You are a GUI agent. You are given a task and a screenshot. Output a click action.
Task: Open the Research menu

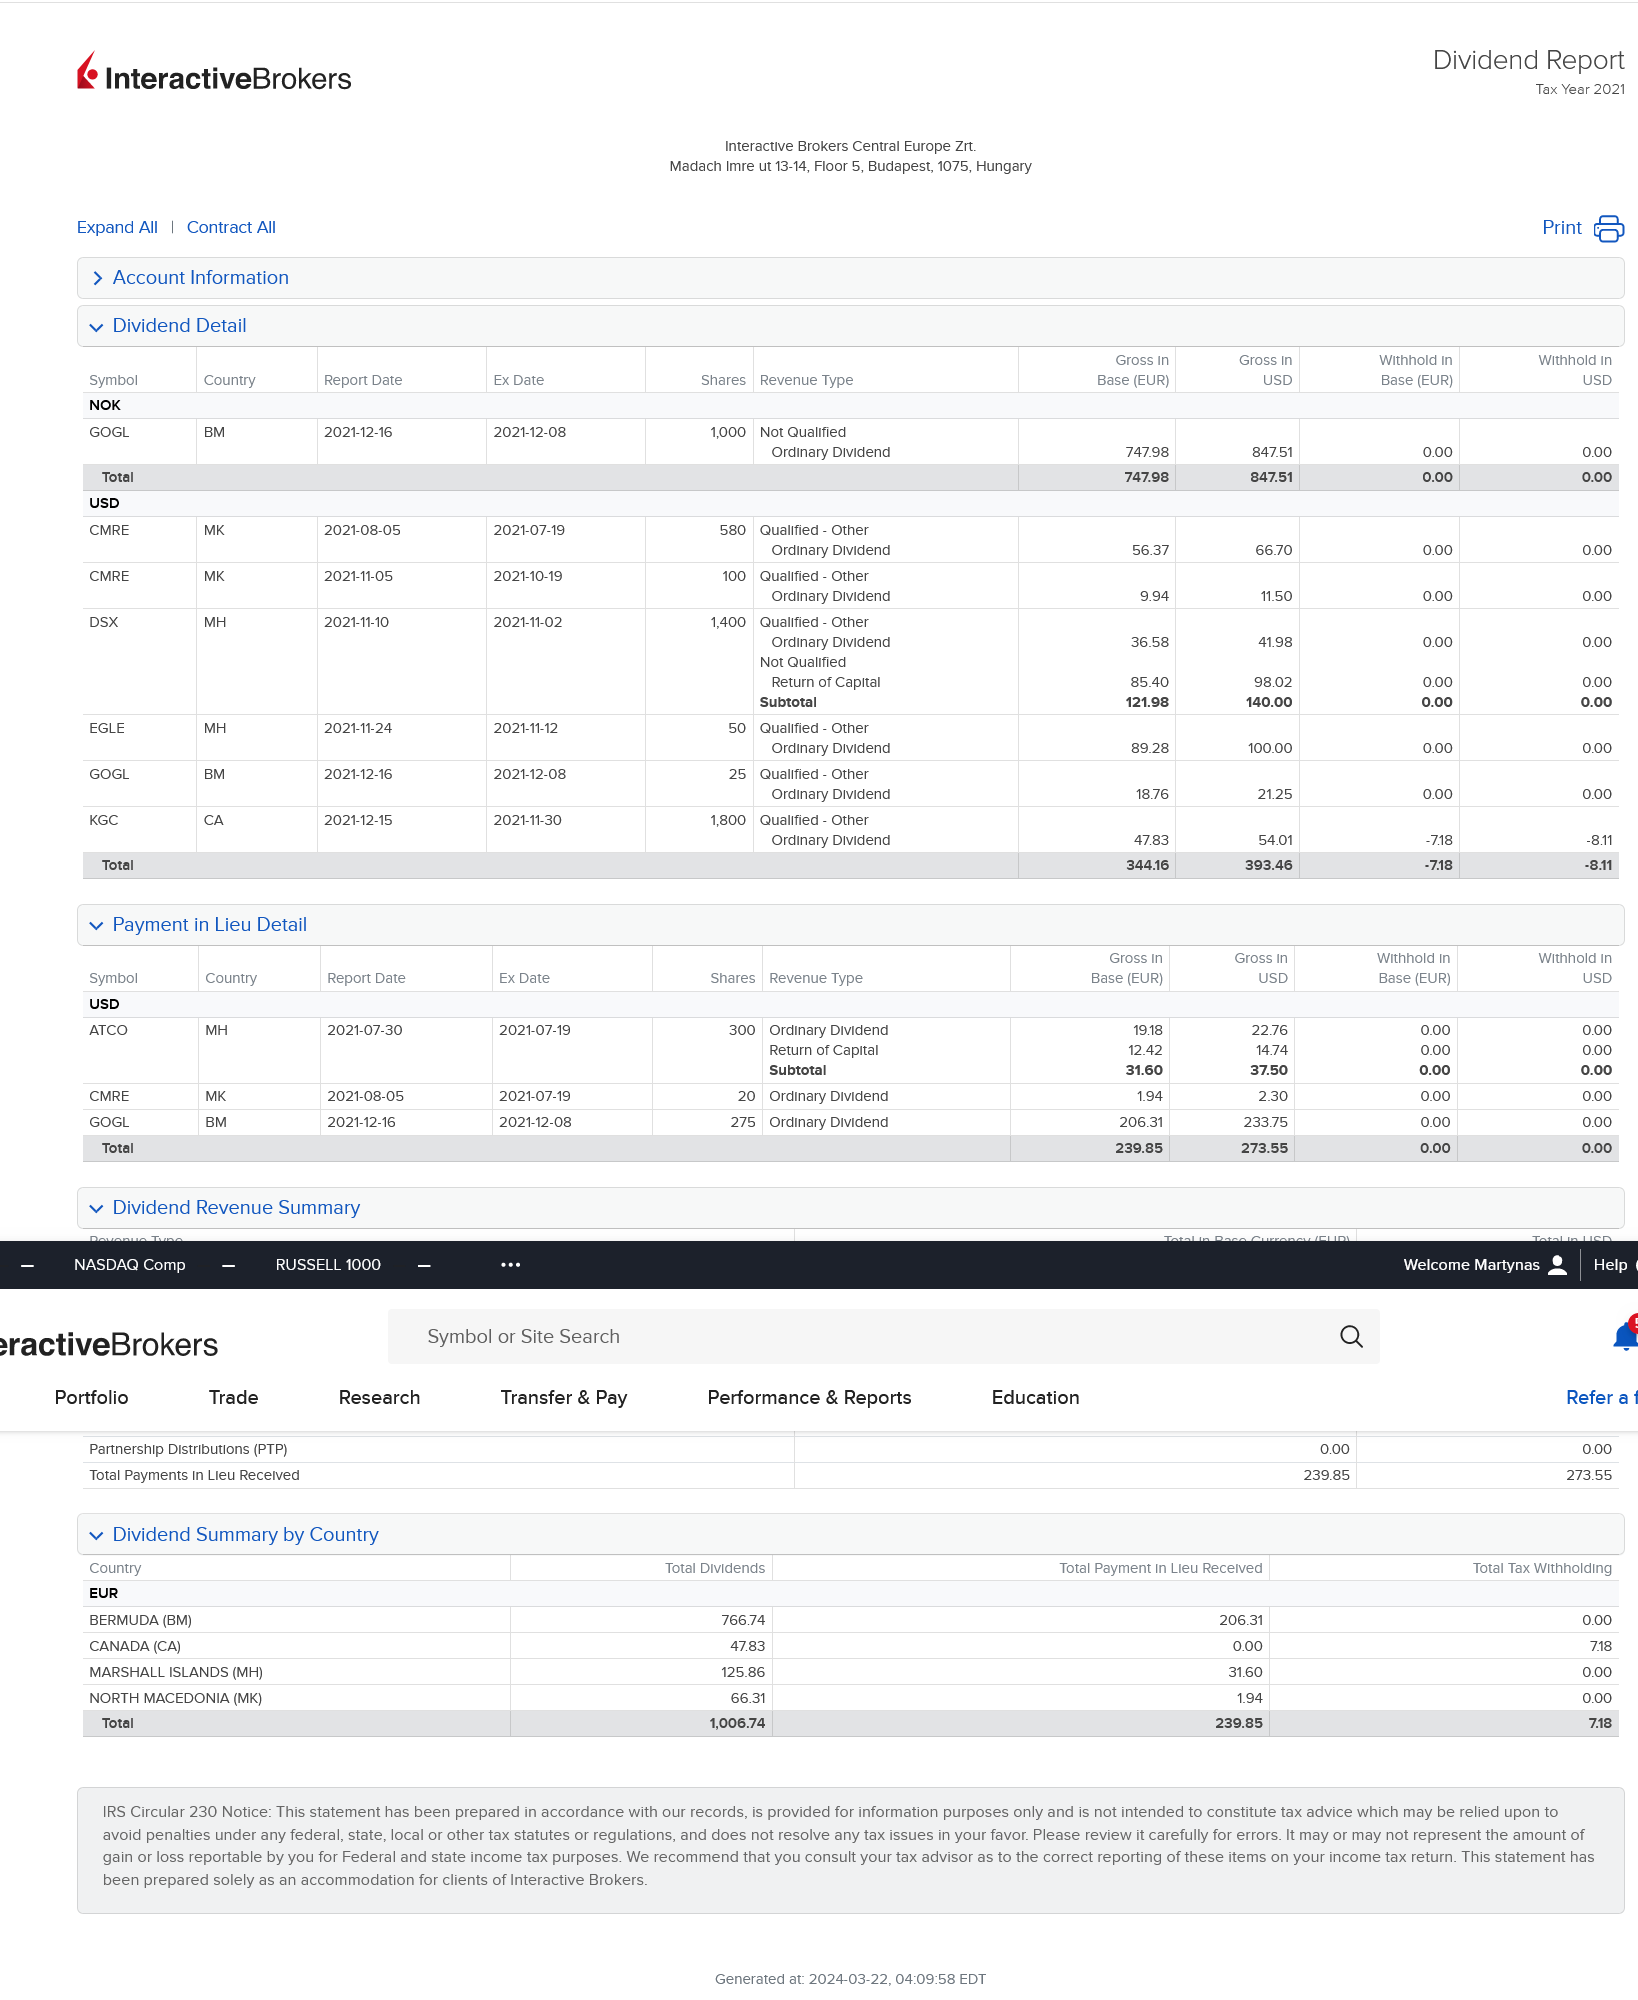coord(379,1398)
